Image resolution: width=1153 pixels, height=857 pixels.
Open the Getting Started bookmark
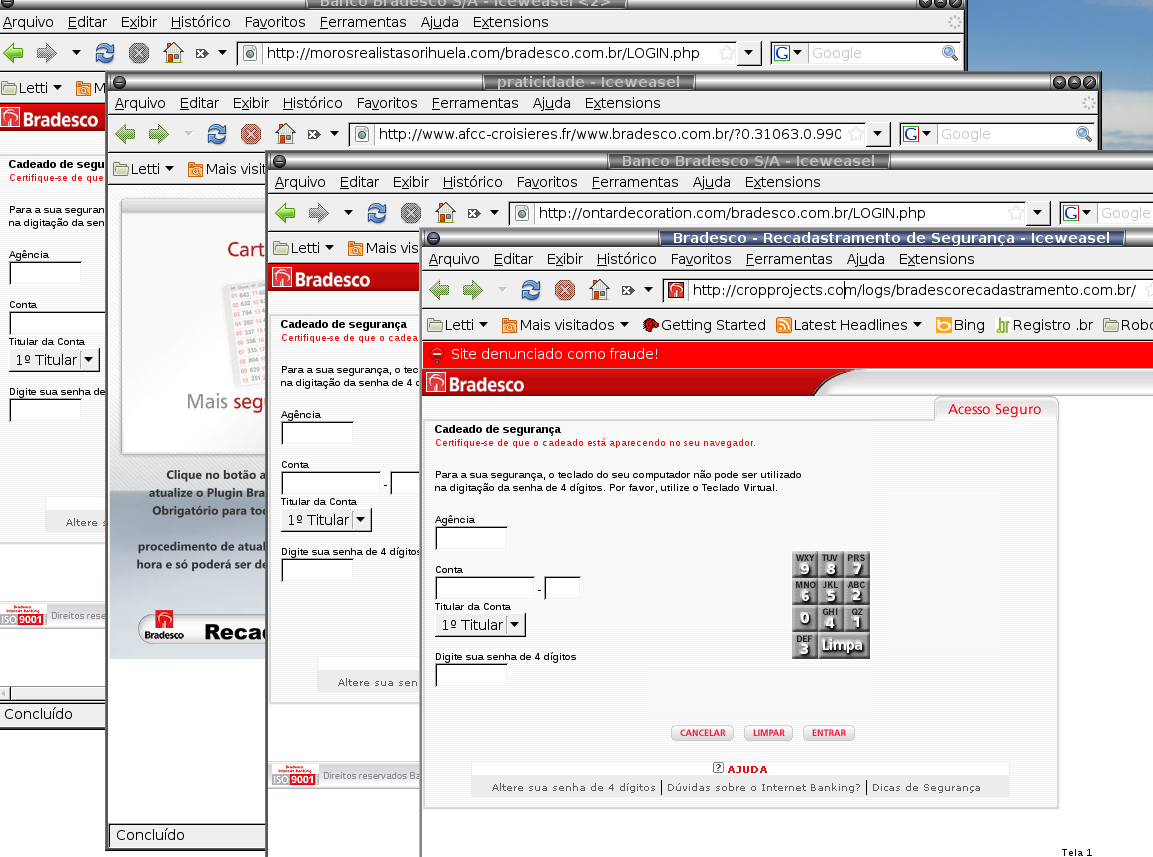pos(704,325)
